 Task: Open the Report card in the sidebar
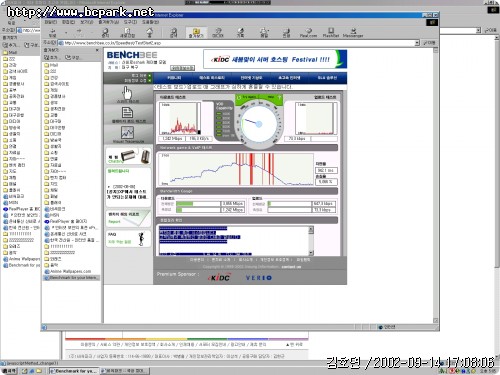point(128,218)
